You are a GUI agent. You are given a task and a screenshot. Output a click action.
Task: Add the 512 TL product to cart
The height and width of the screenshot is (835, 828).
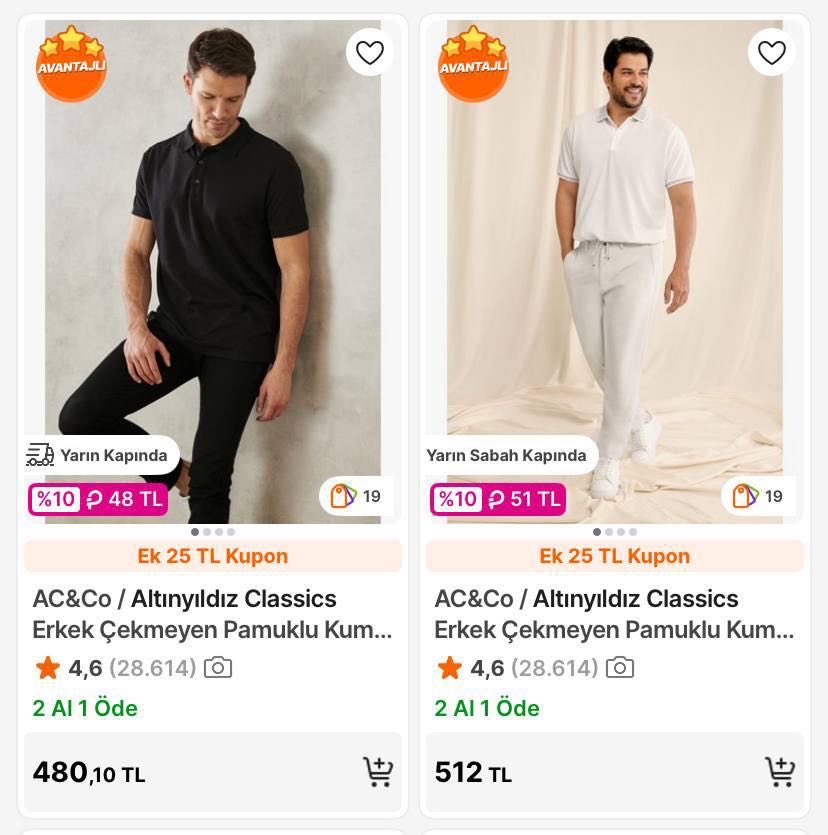(779, 772)
